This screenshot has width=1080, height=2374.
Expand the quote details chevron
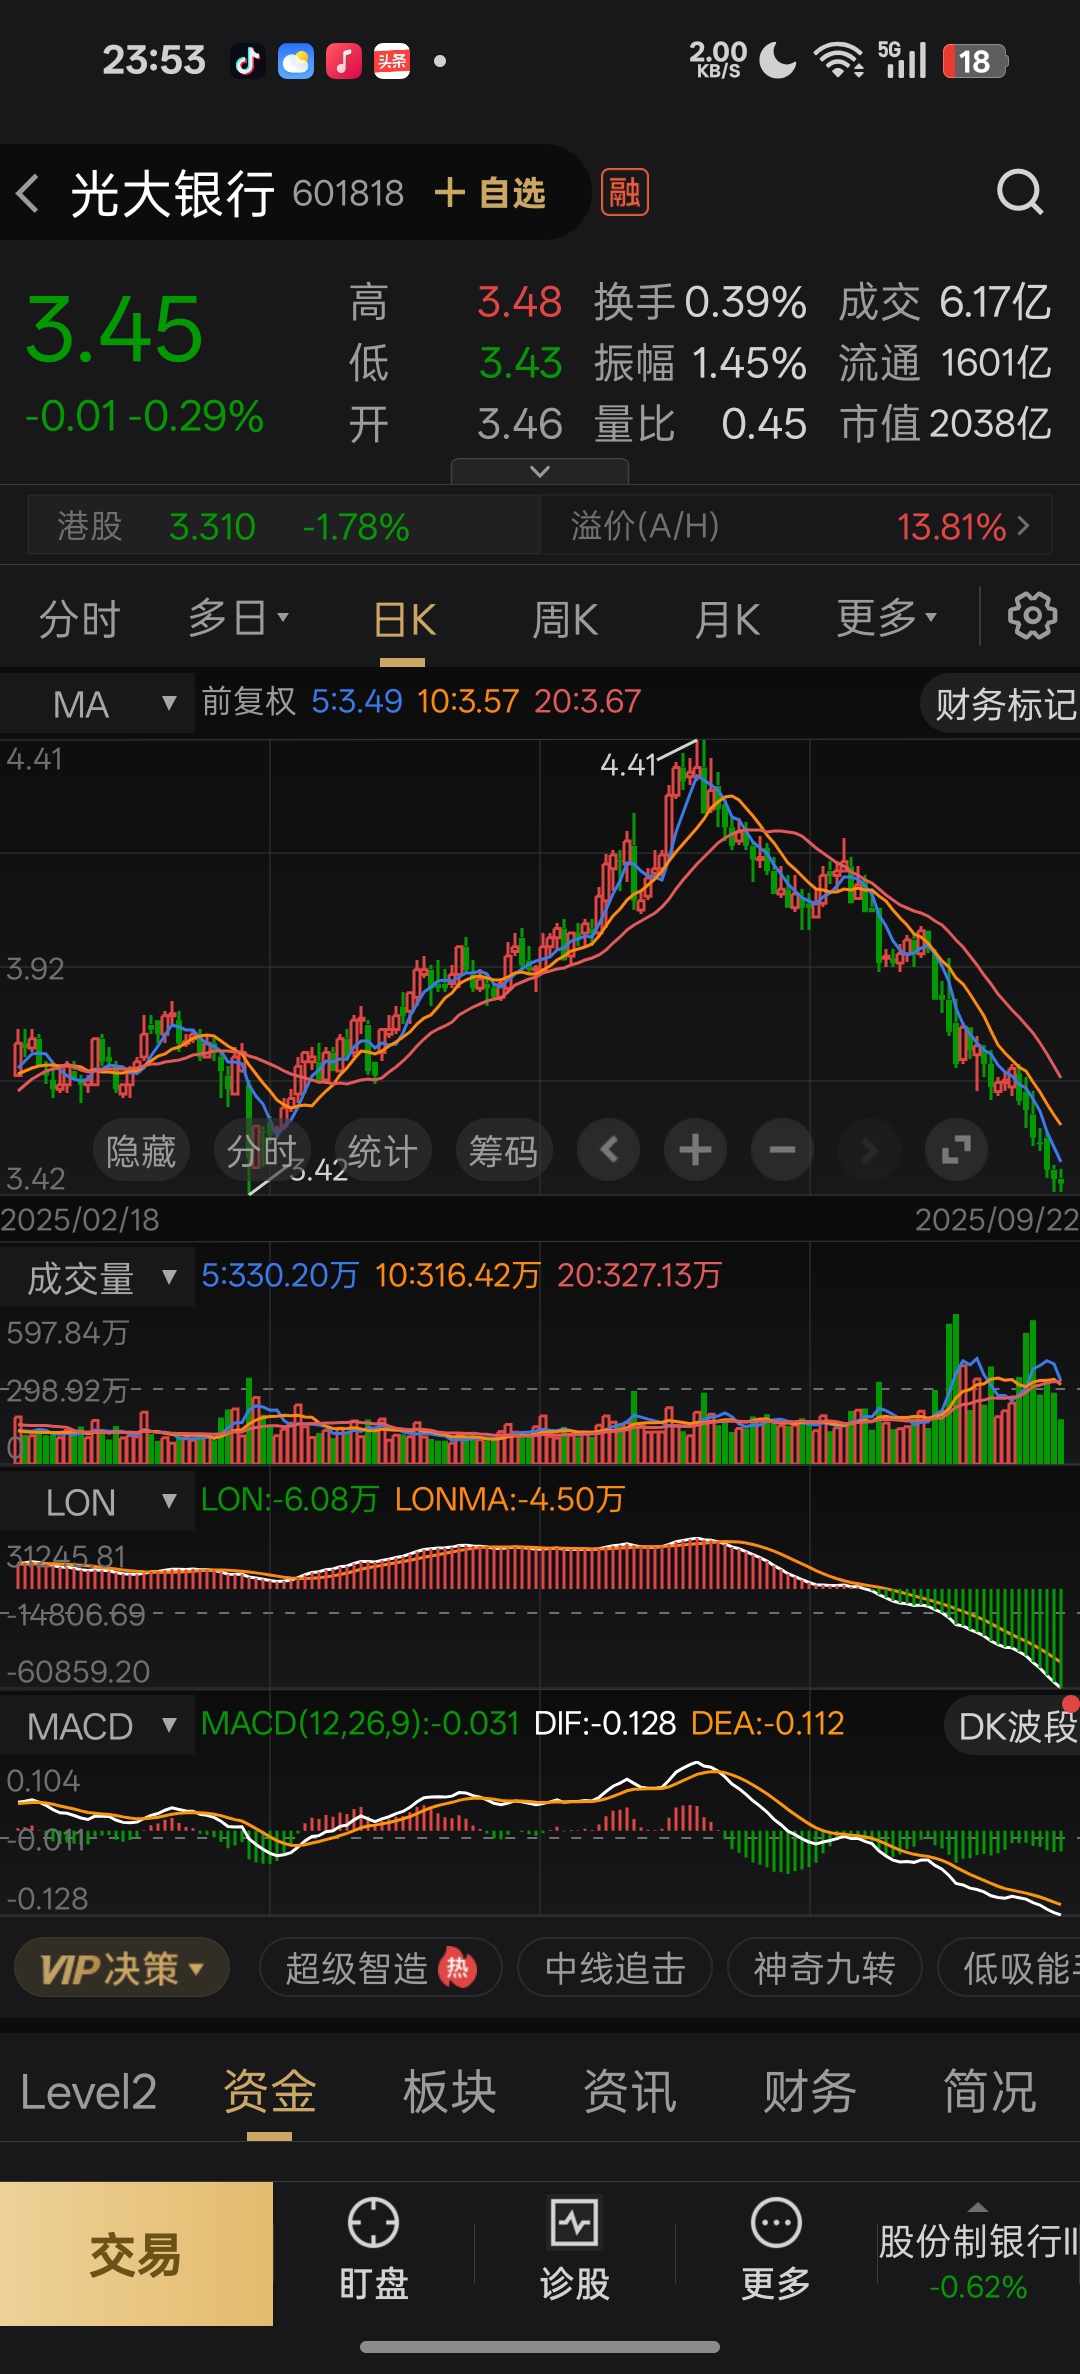(540, 471)
